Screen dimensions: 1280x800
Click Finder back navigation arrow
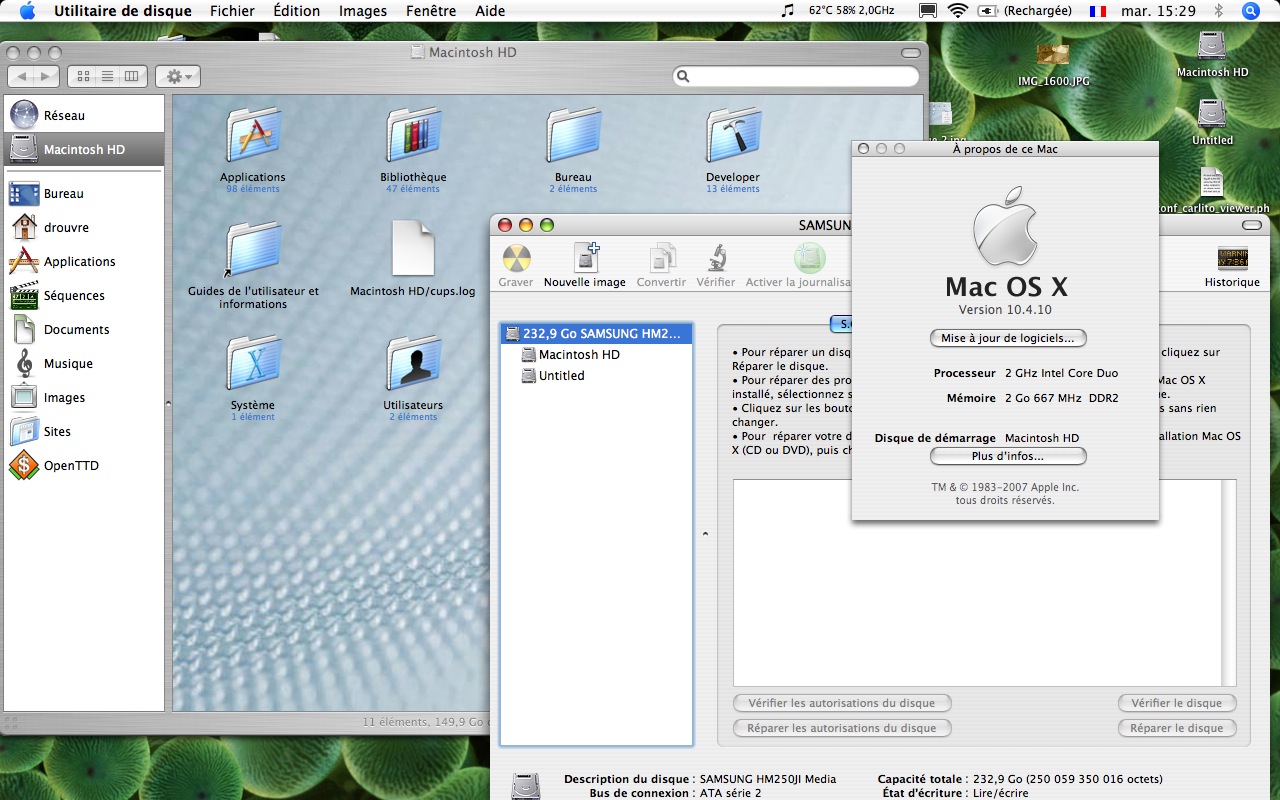[x=21, y=76]
